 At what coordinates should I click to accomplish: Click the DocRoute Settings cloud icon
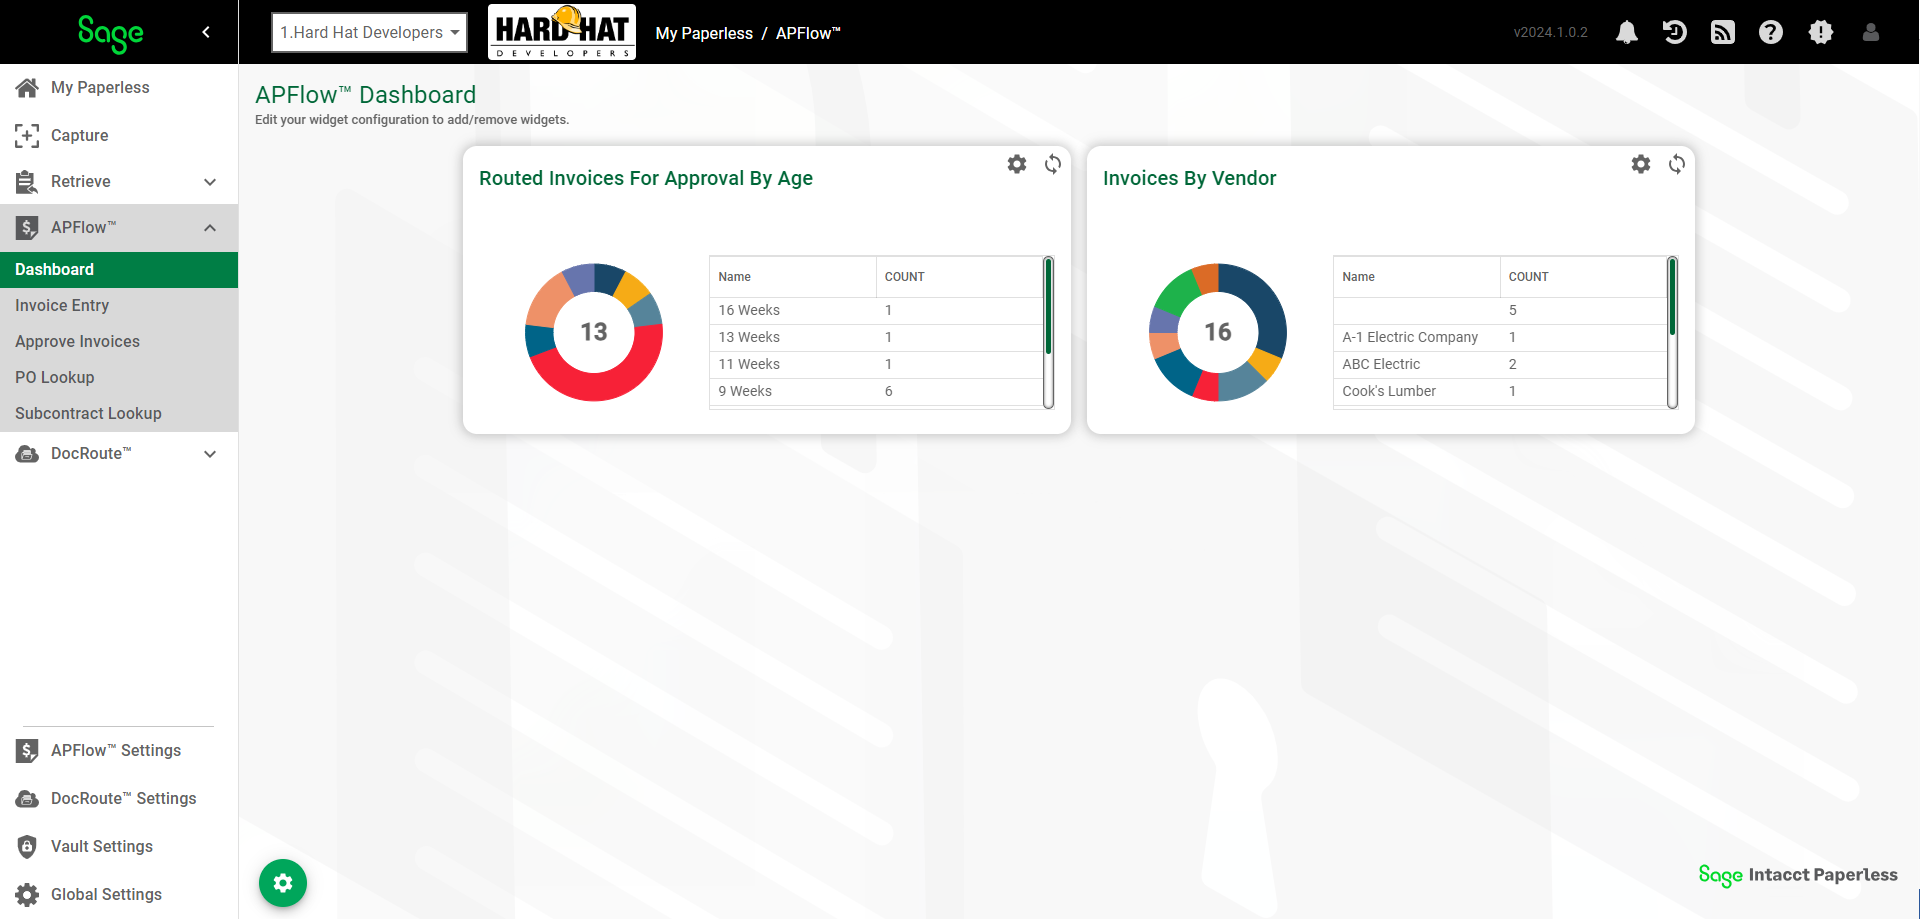point(27,799)
